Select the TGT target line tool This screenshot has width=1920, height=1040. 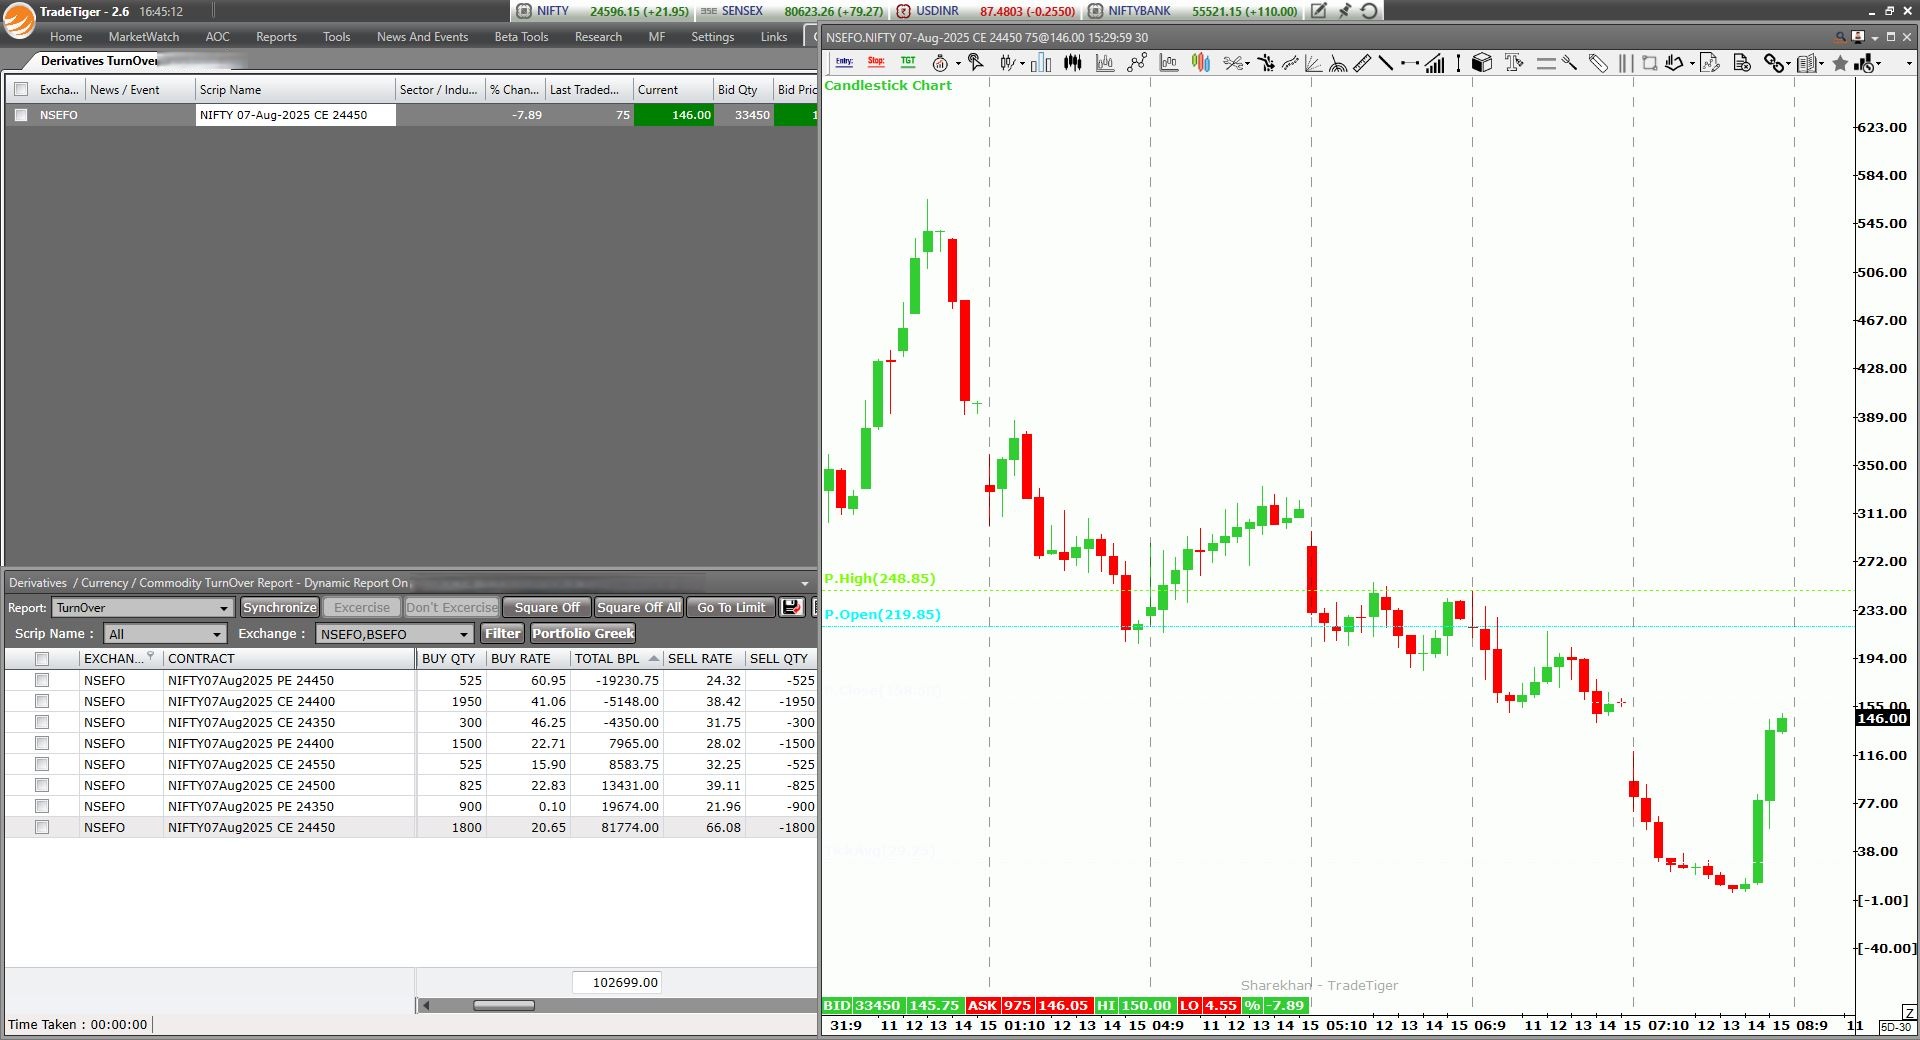coord(908,62)
